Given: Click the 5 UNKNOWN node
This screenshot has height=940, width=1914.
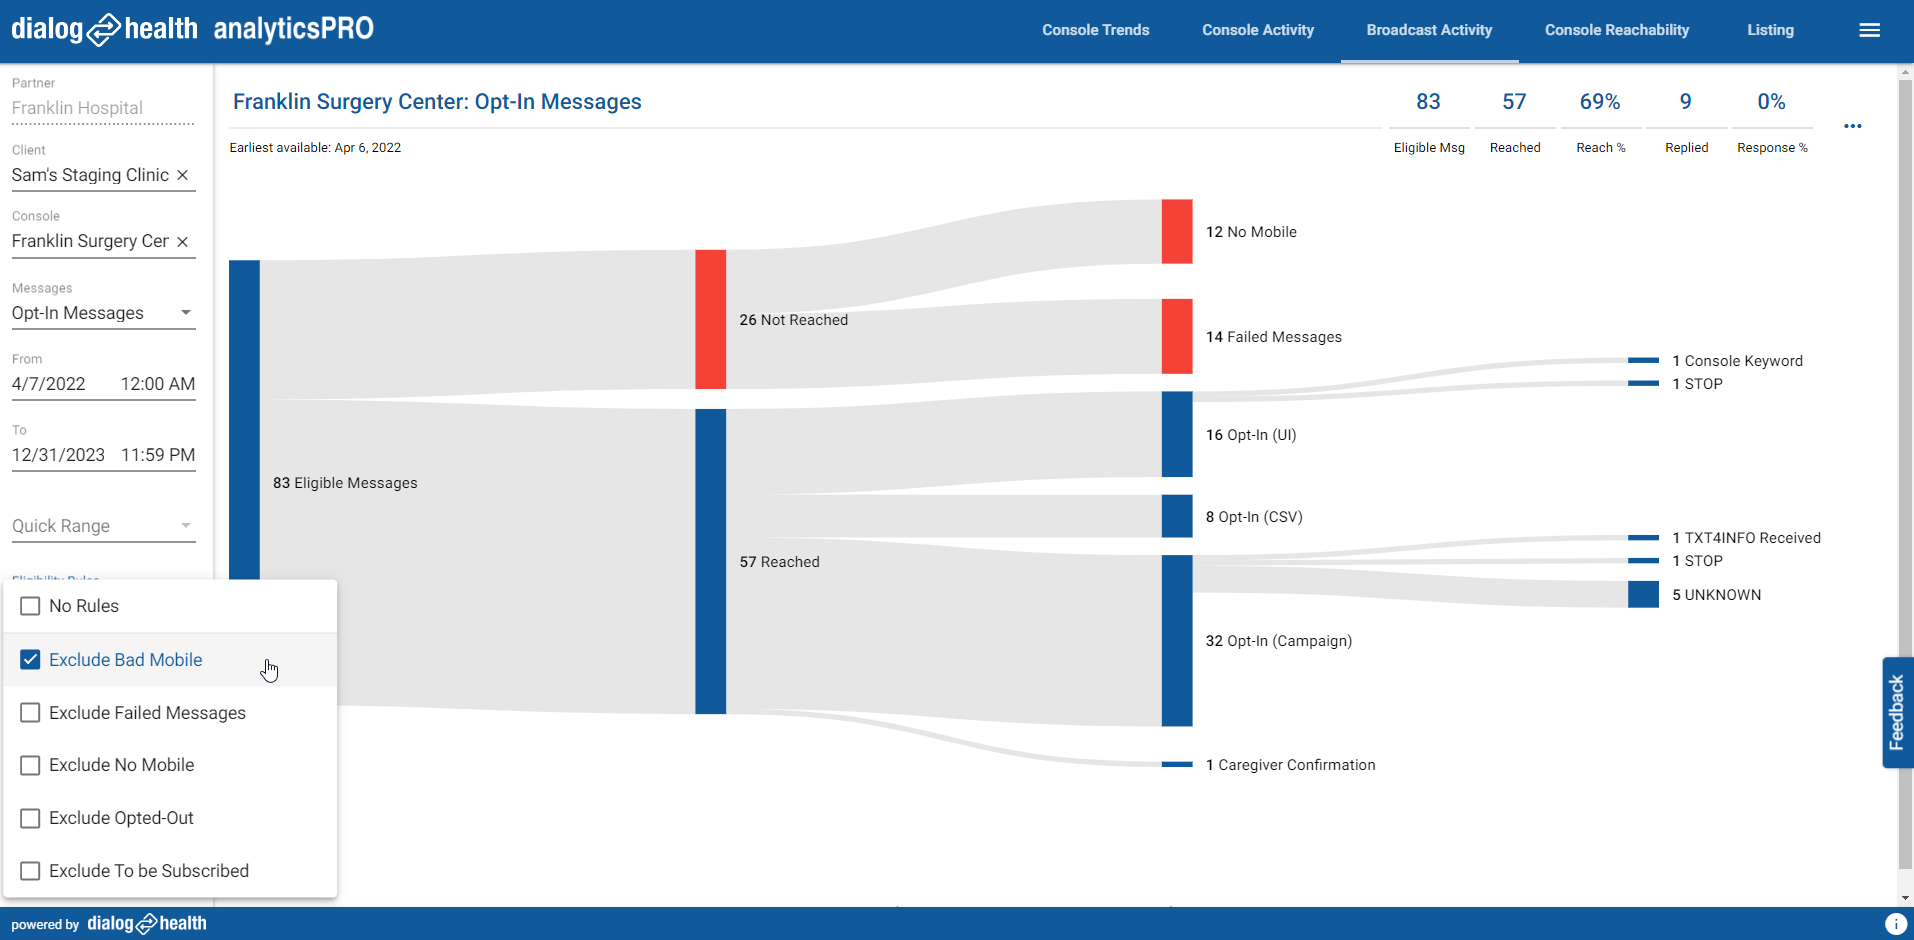Looking at the screenshot, I should tap(1643, 594).
